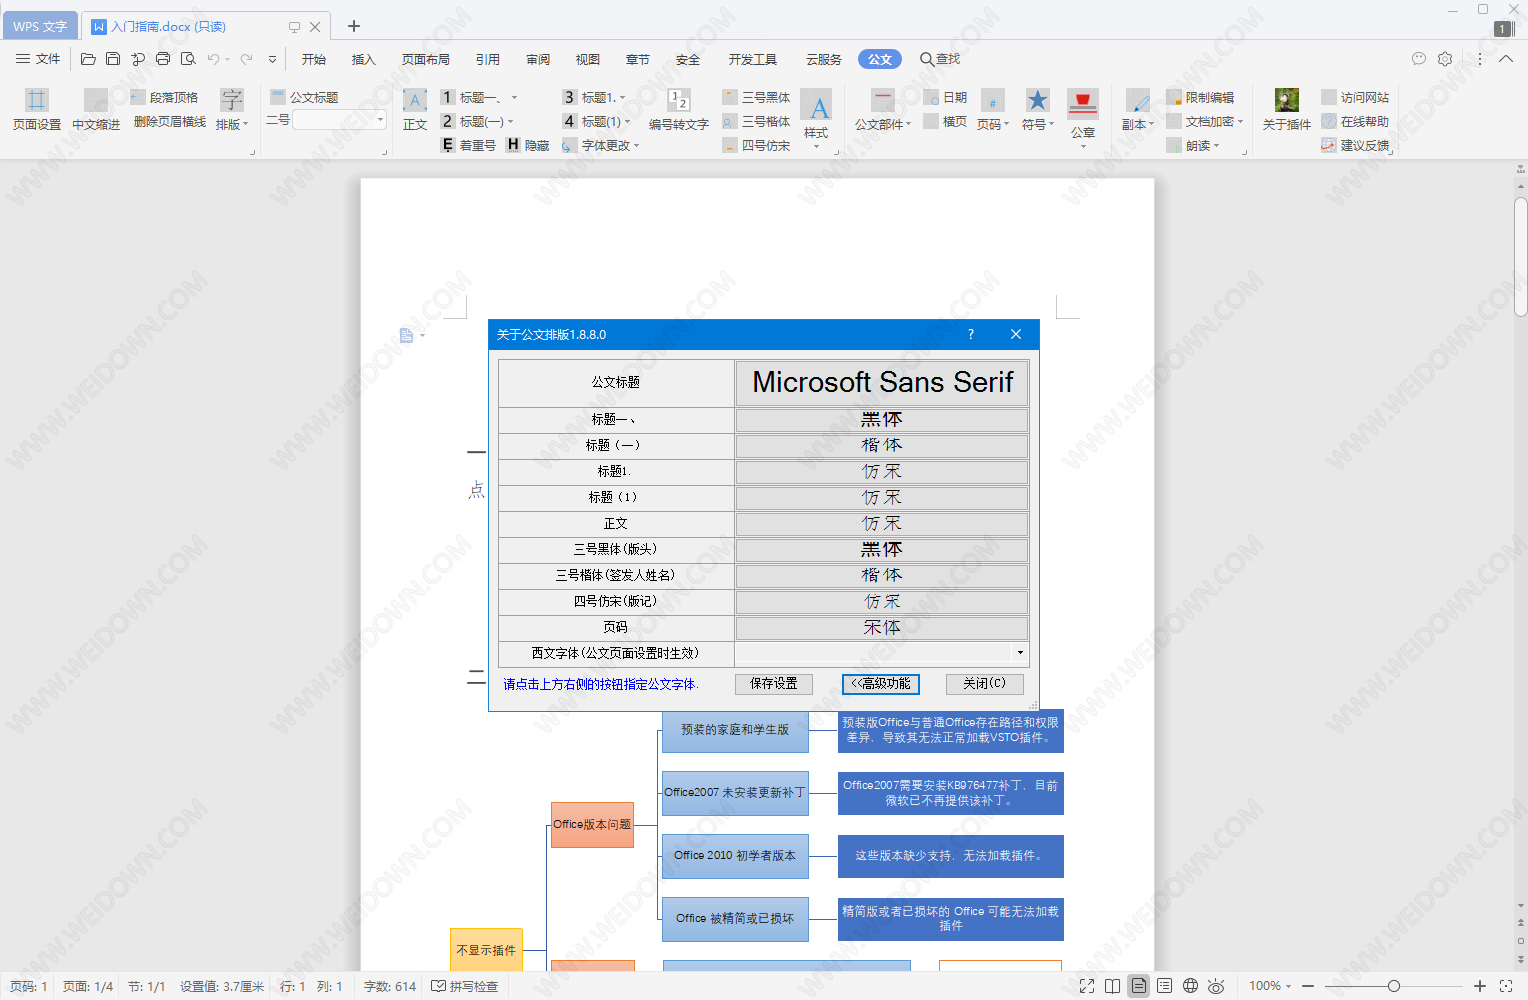Open 关于插件 about plugin icon
The image size is (1528, 1000).
click(x=1287, y=109)
